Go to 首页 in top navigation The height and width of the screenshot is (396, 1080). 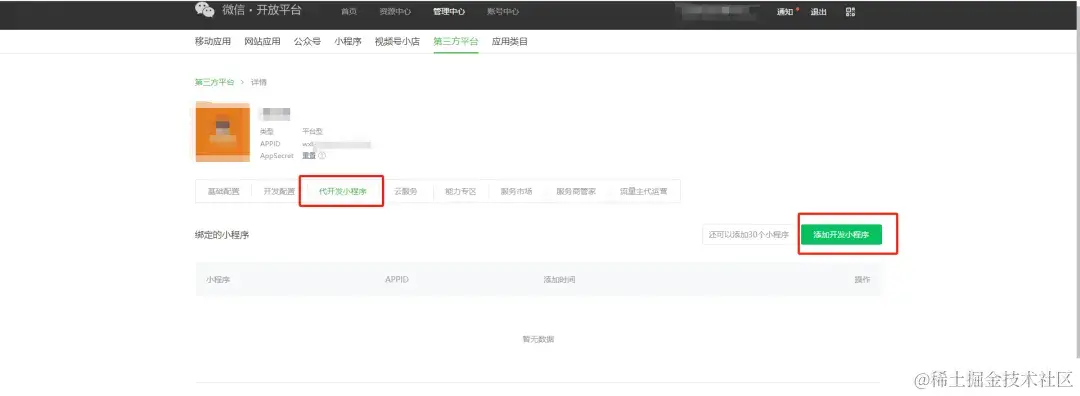(349, 12)
